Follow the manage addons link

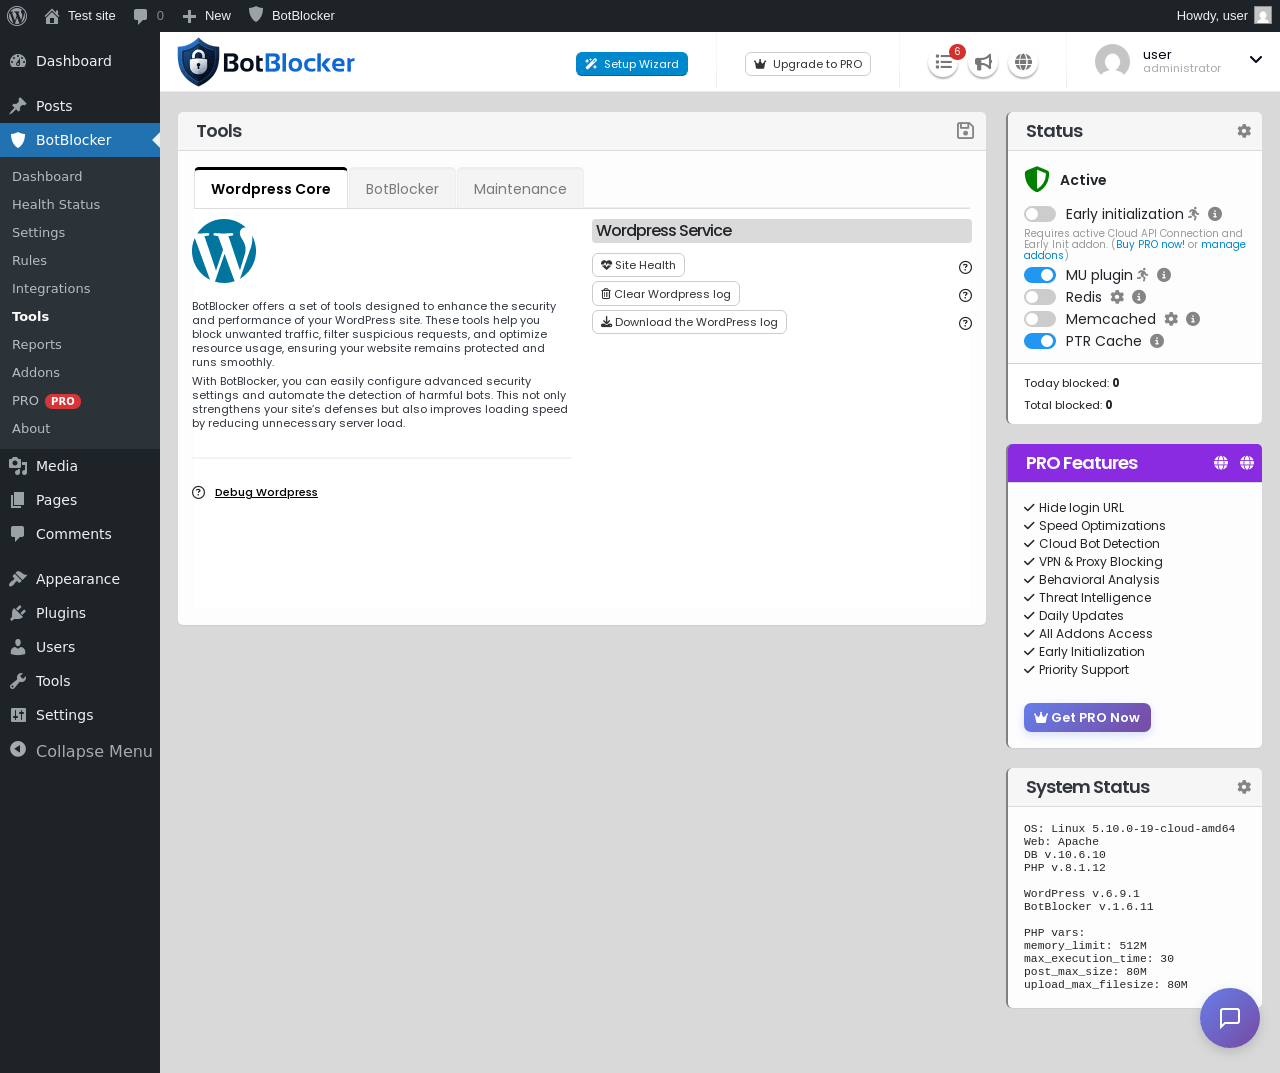coord(1224,244)
